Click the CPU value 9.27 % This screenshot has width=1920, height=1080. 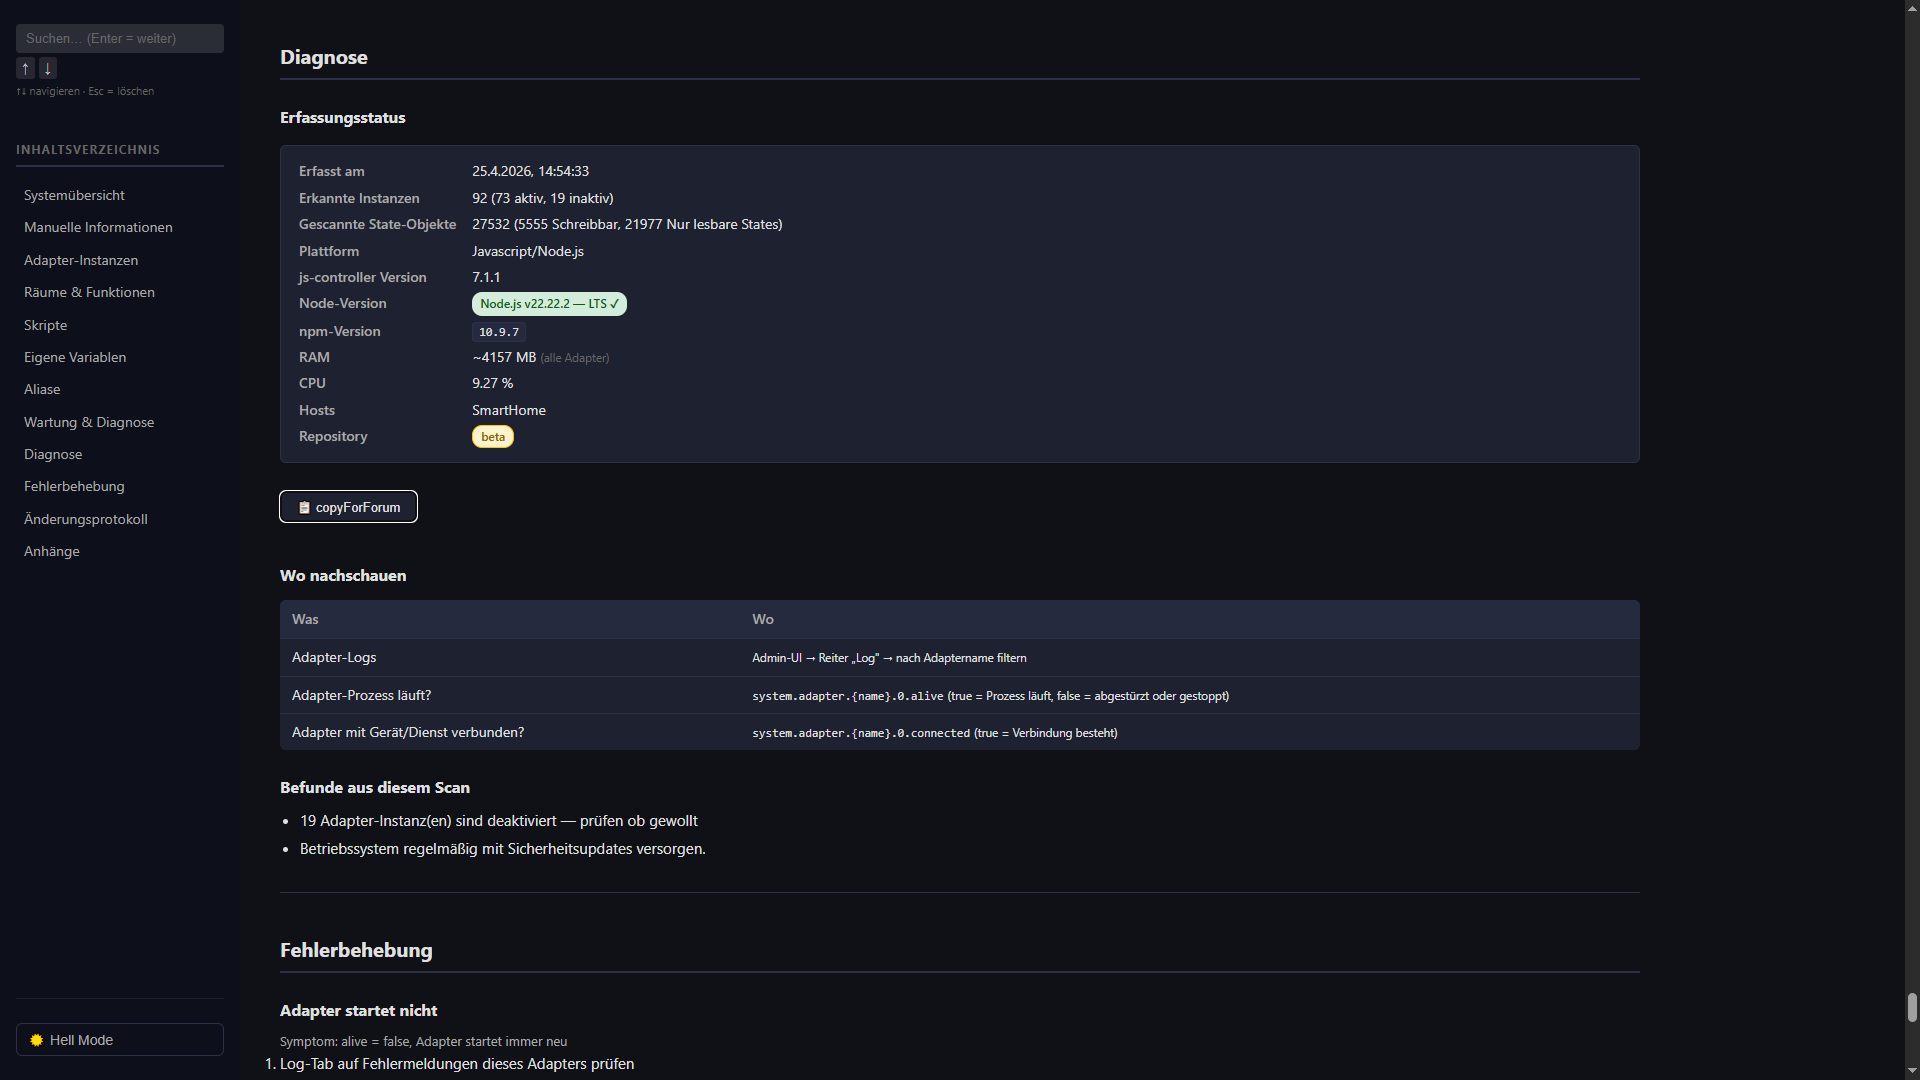pos(493,383)
